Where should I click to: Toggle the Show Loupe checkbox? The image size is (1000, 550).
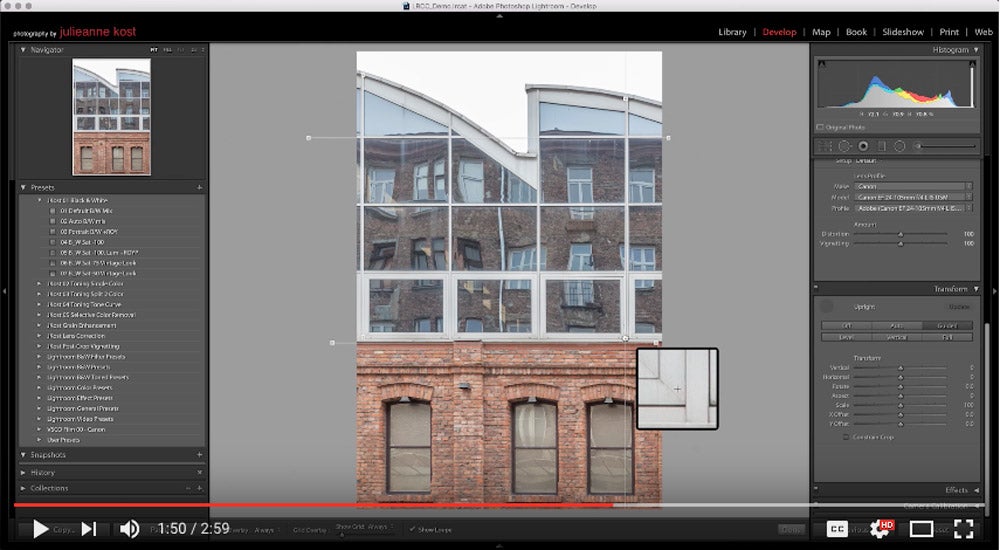[x=412, y=529]
